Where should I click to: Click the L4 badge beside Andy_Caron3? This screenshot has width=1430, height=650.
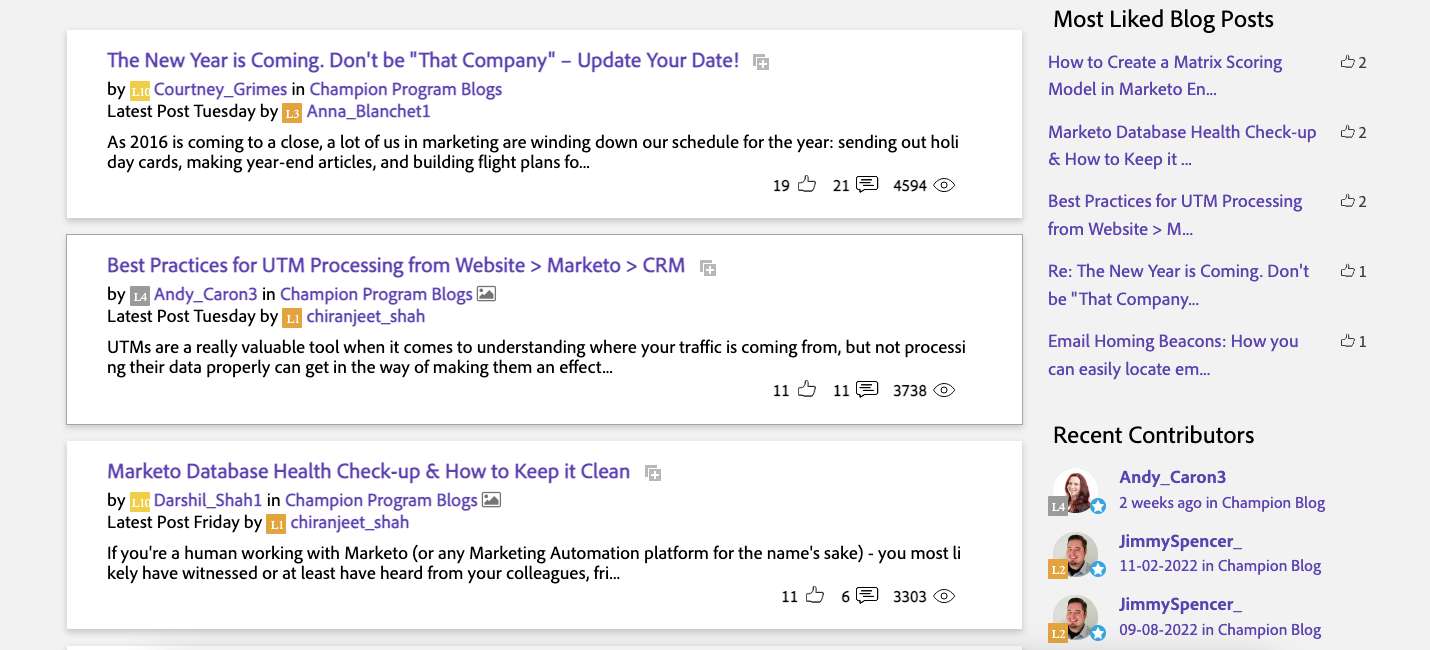coord(139,295)
